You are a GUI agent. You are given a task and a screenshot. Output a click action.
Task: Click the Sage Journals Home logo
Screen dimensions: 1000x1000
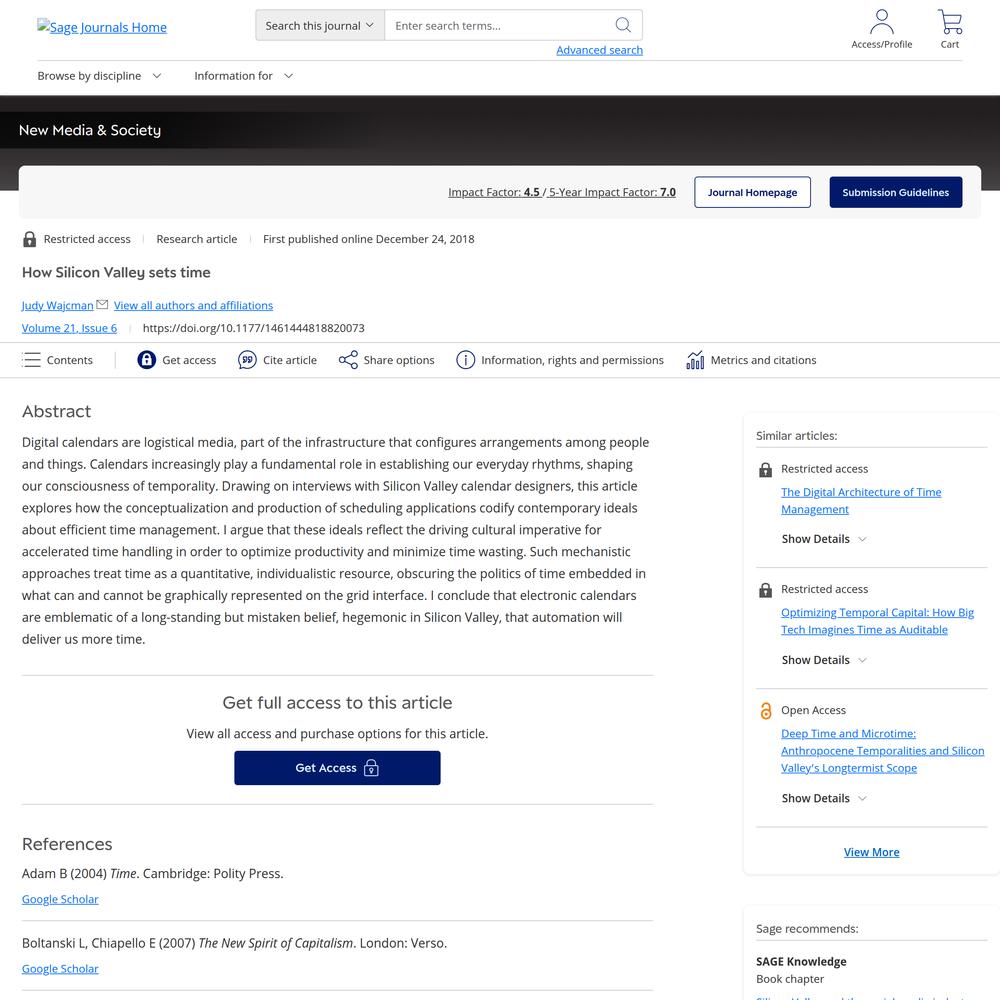[x=102, y=27]
